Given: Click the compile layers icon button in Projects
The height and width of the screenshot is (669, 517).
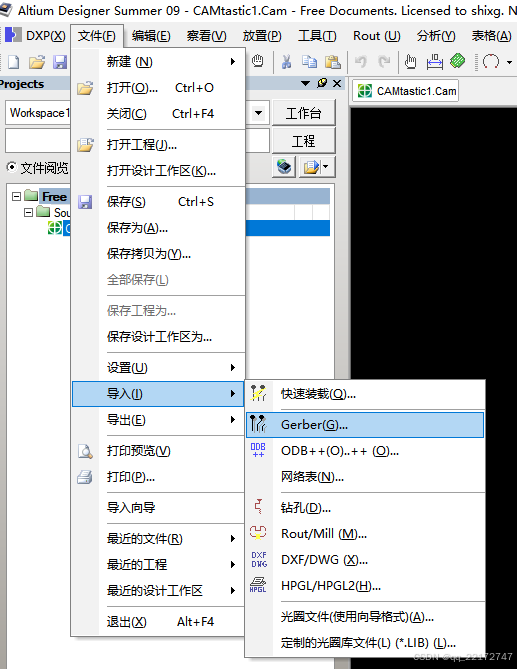Looking at the screenshot, I should click(284, 167).
